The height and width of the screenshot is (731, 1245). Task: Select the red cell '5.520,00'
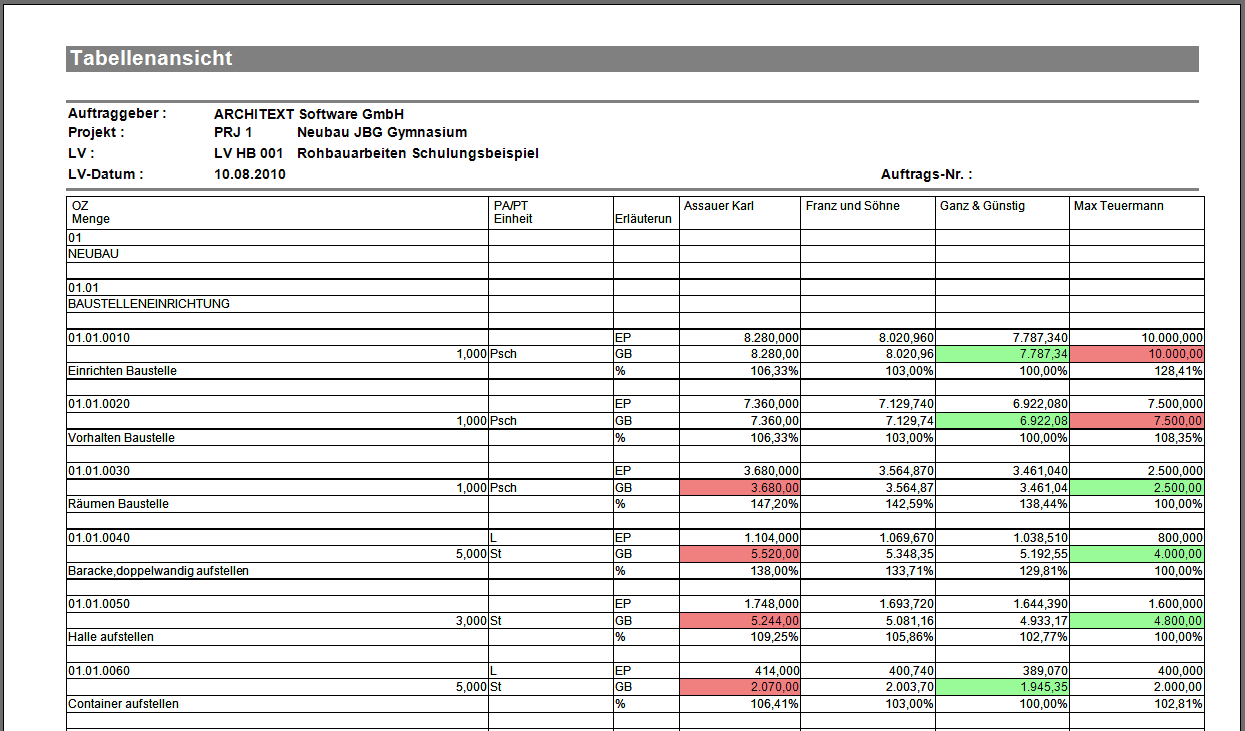pos(740,554)
